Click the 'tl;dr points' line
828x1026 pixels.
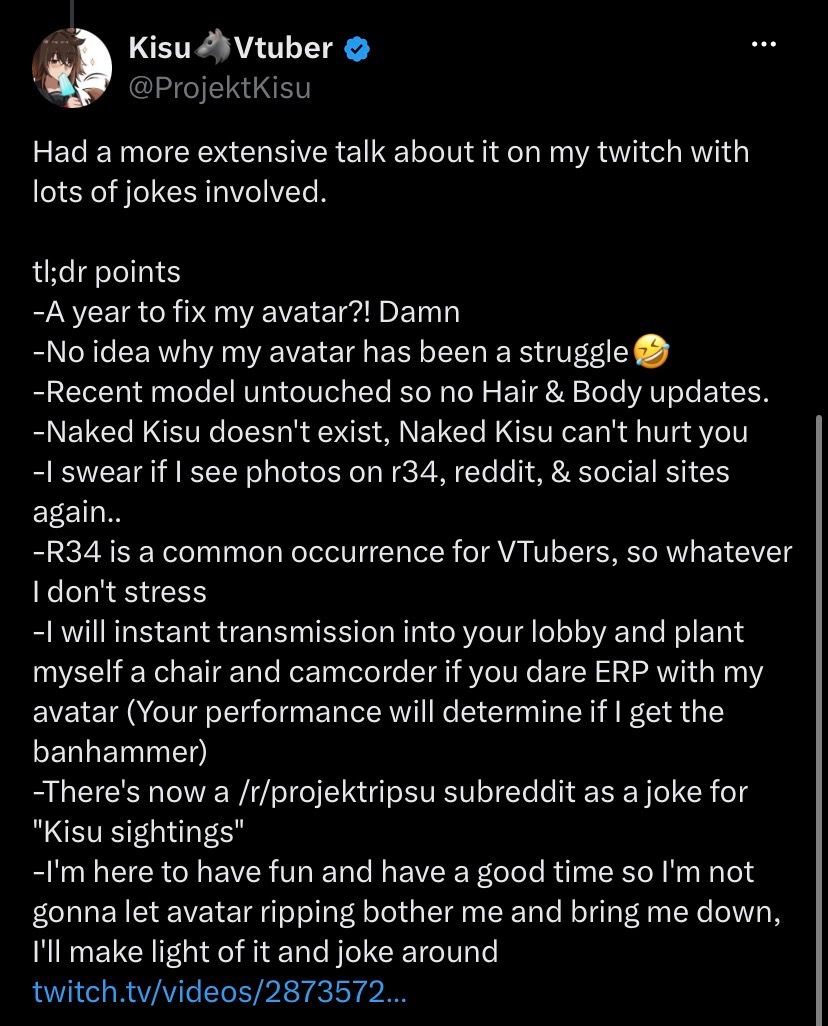coord(107,272)
